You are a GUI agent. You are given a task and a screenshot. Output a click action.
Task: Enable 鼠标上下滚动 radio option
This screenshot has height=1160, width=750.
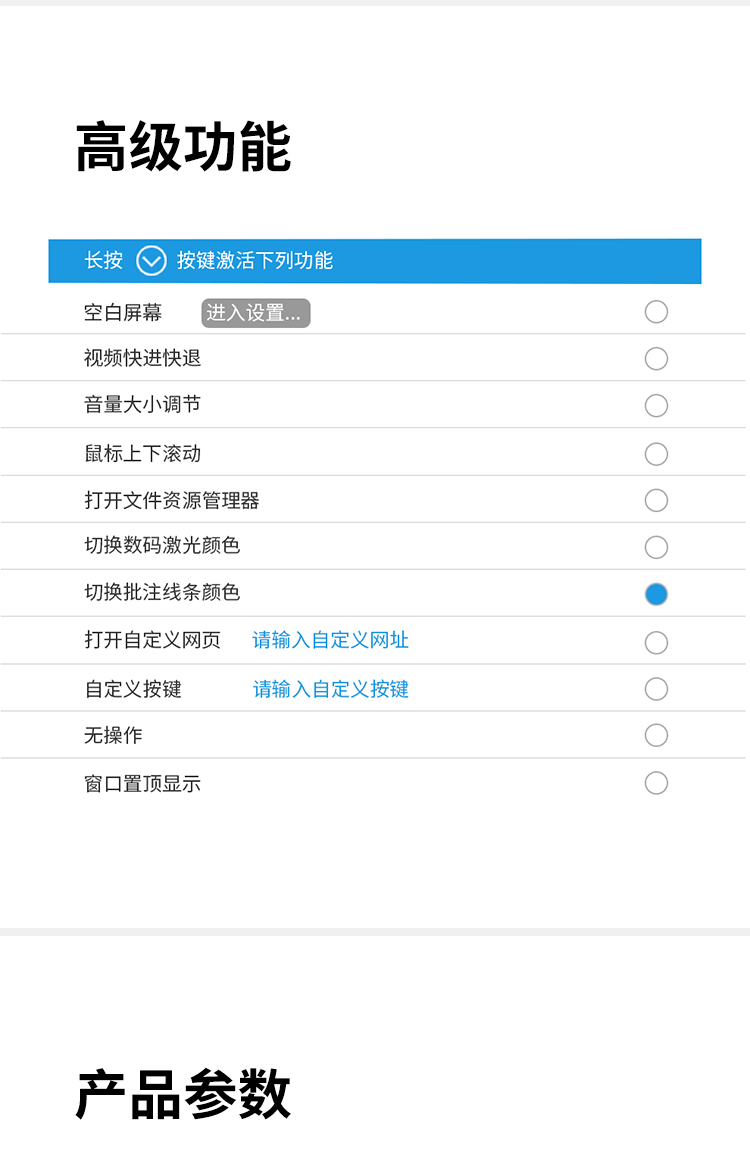(x=656, y=453)
